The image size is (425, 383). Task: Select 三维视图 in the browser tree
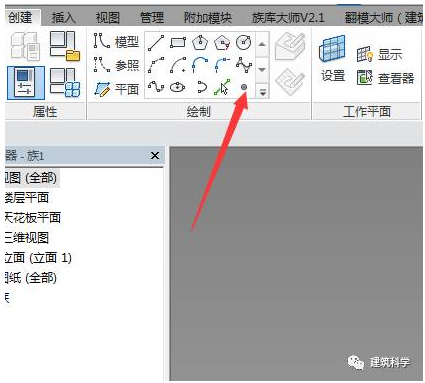click(27, 238)
